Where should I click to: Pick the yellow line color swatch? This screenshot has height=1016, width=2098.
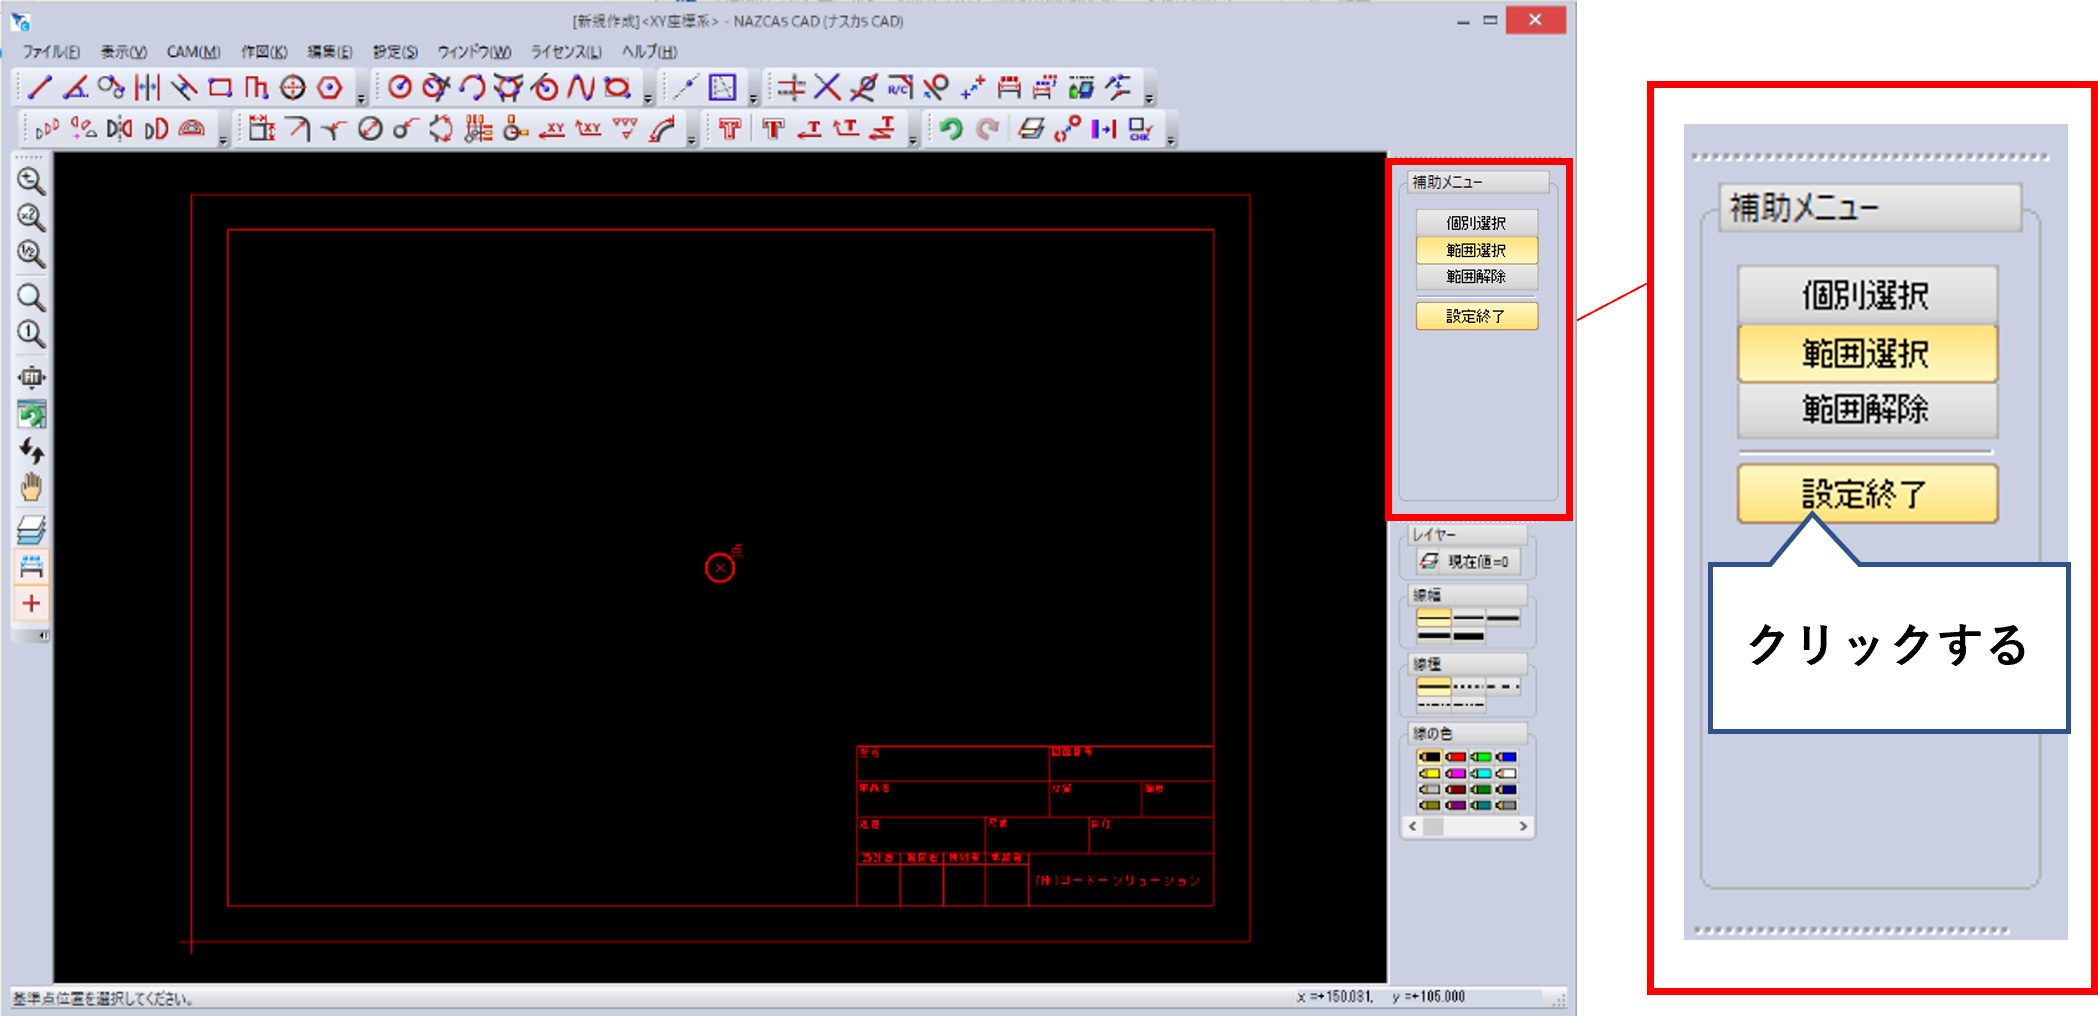(x=1429, y=773)
